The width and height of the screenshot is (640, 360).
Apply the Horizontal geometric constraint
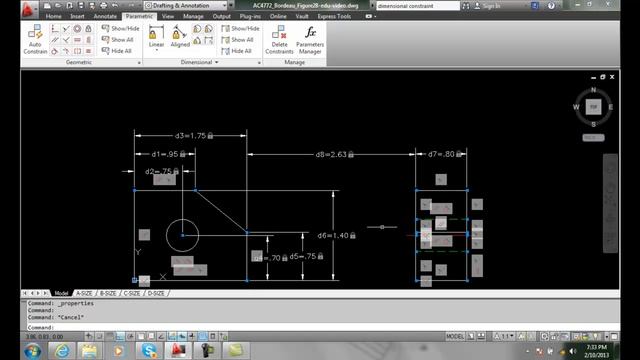77,40
